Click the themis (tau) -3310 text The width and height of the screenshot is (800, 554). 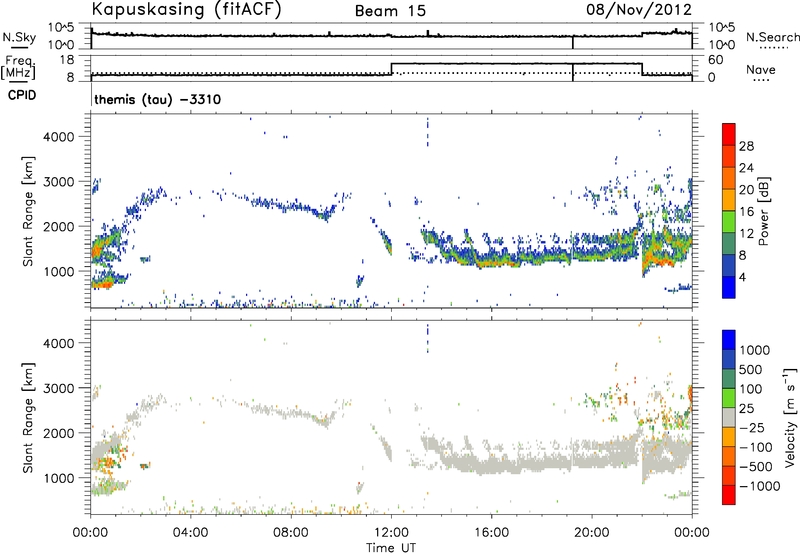[158, 99]
